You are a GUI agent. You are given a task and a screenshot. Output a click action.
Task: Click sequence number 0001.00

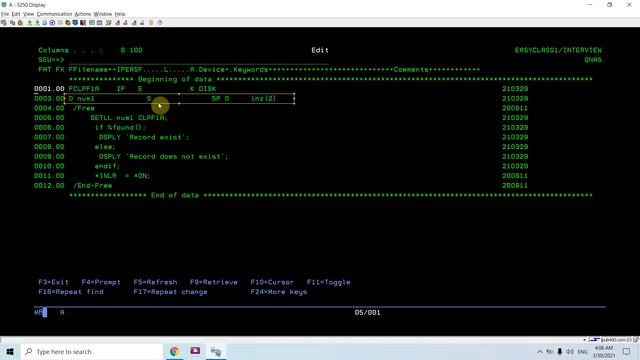click(49, 89)
